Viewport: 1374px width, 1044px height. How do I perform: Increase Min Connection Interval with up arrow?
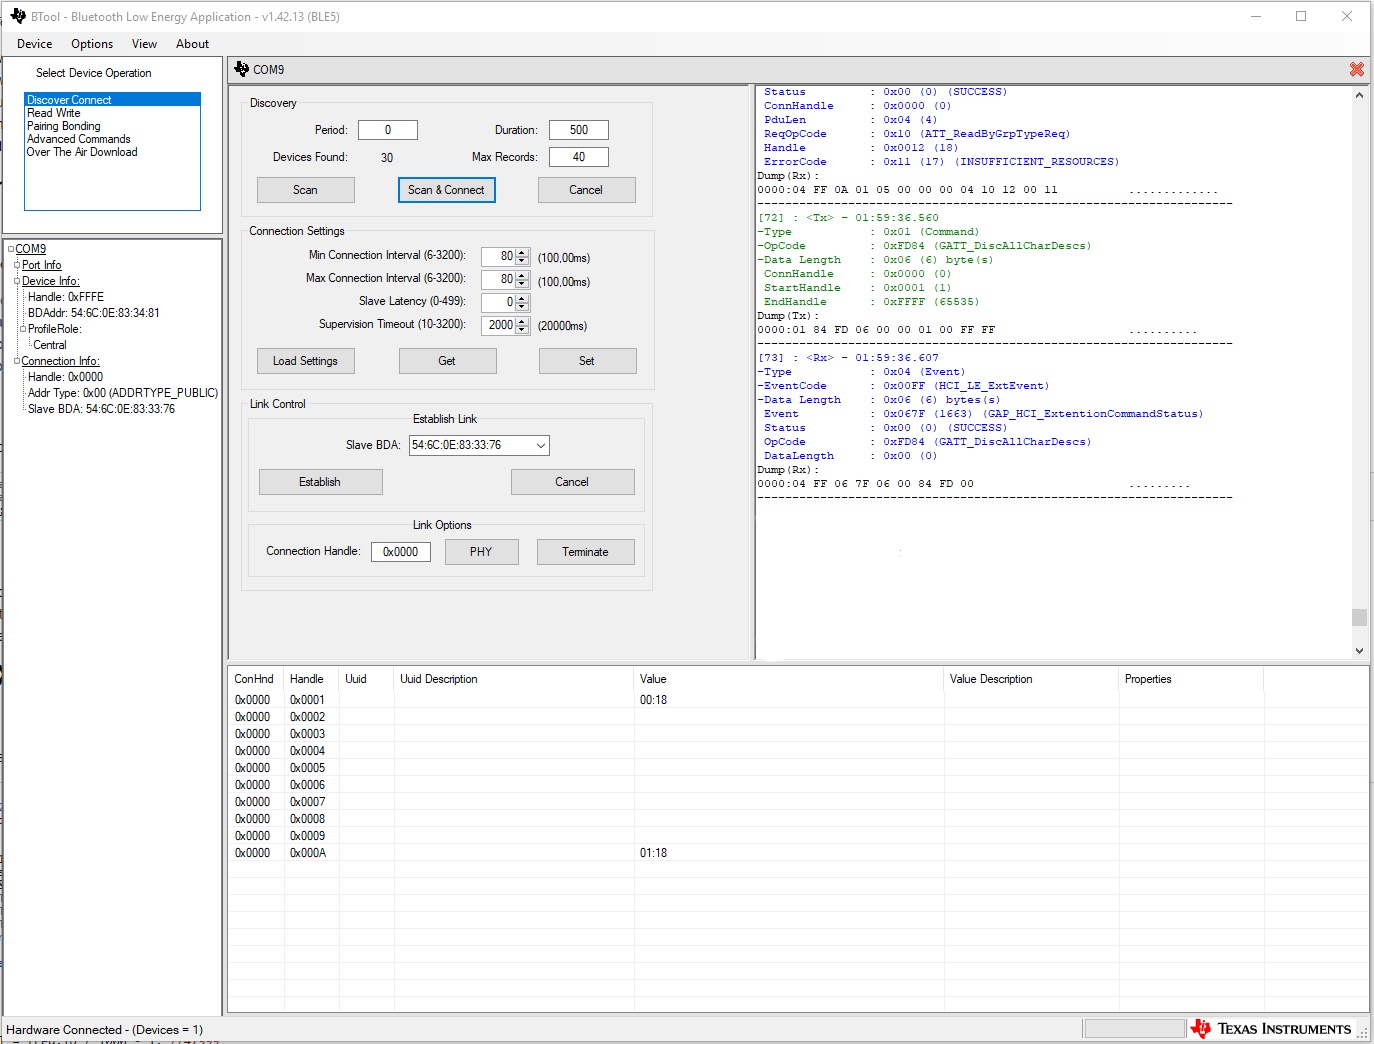[522, 253]
